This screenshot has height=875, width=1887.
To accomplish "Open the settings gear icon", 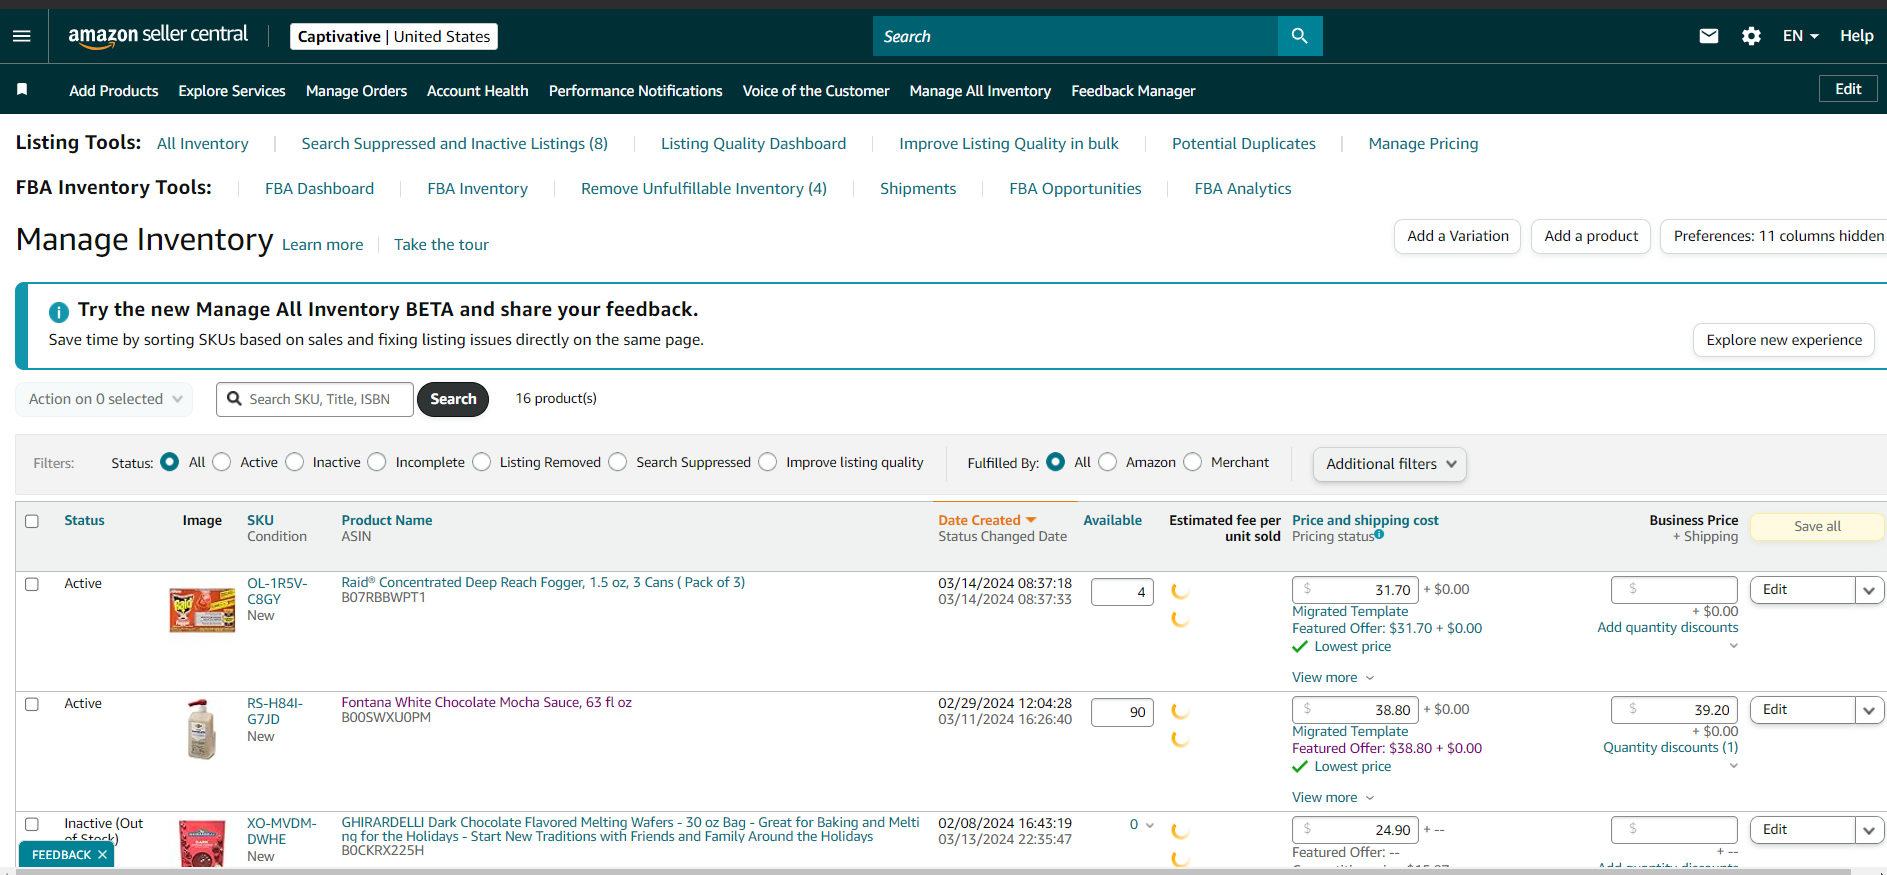I will (1751, 36).
